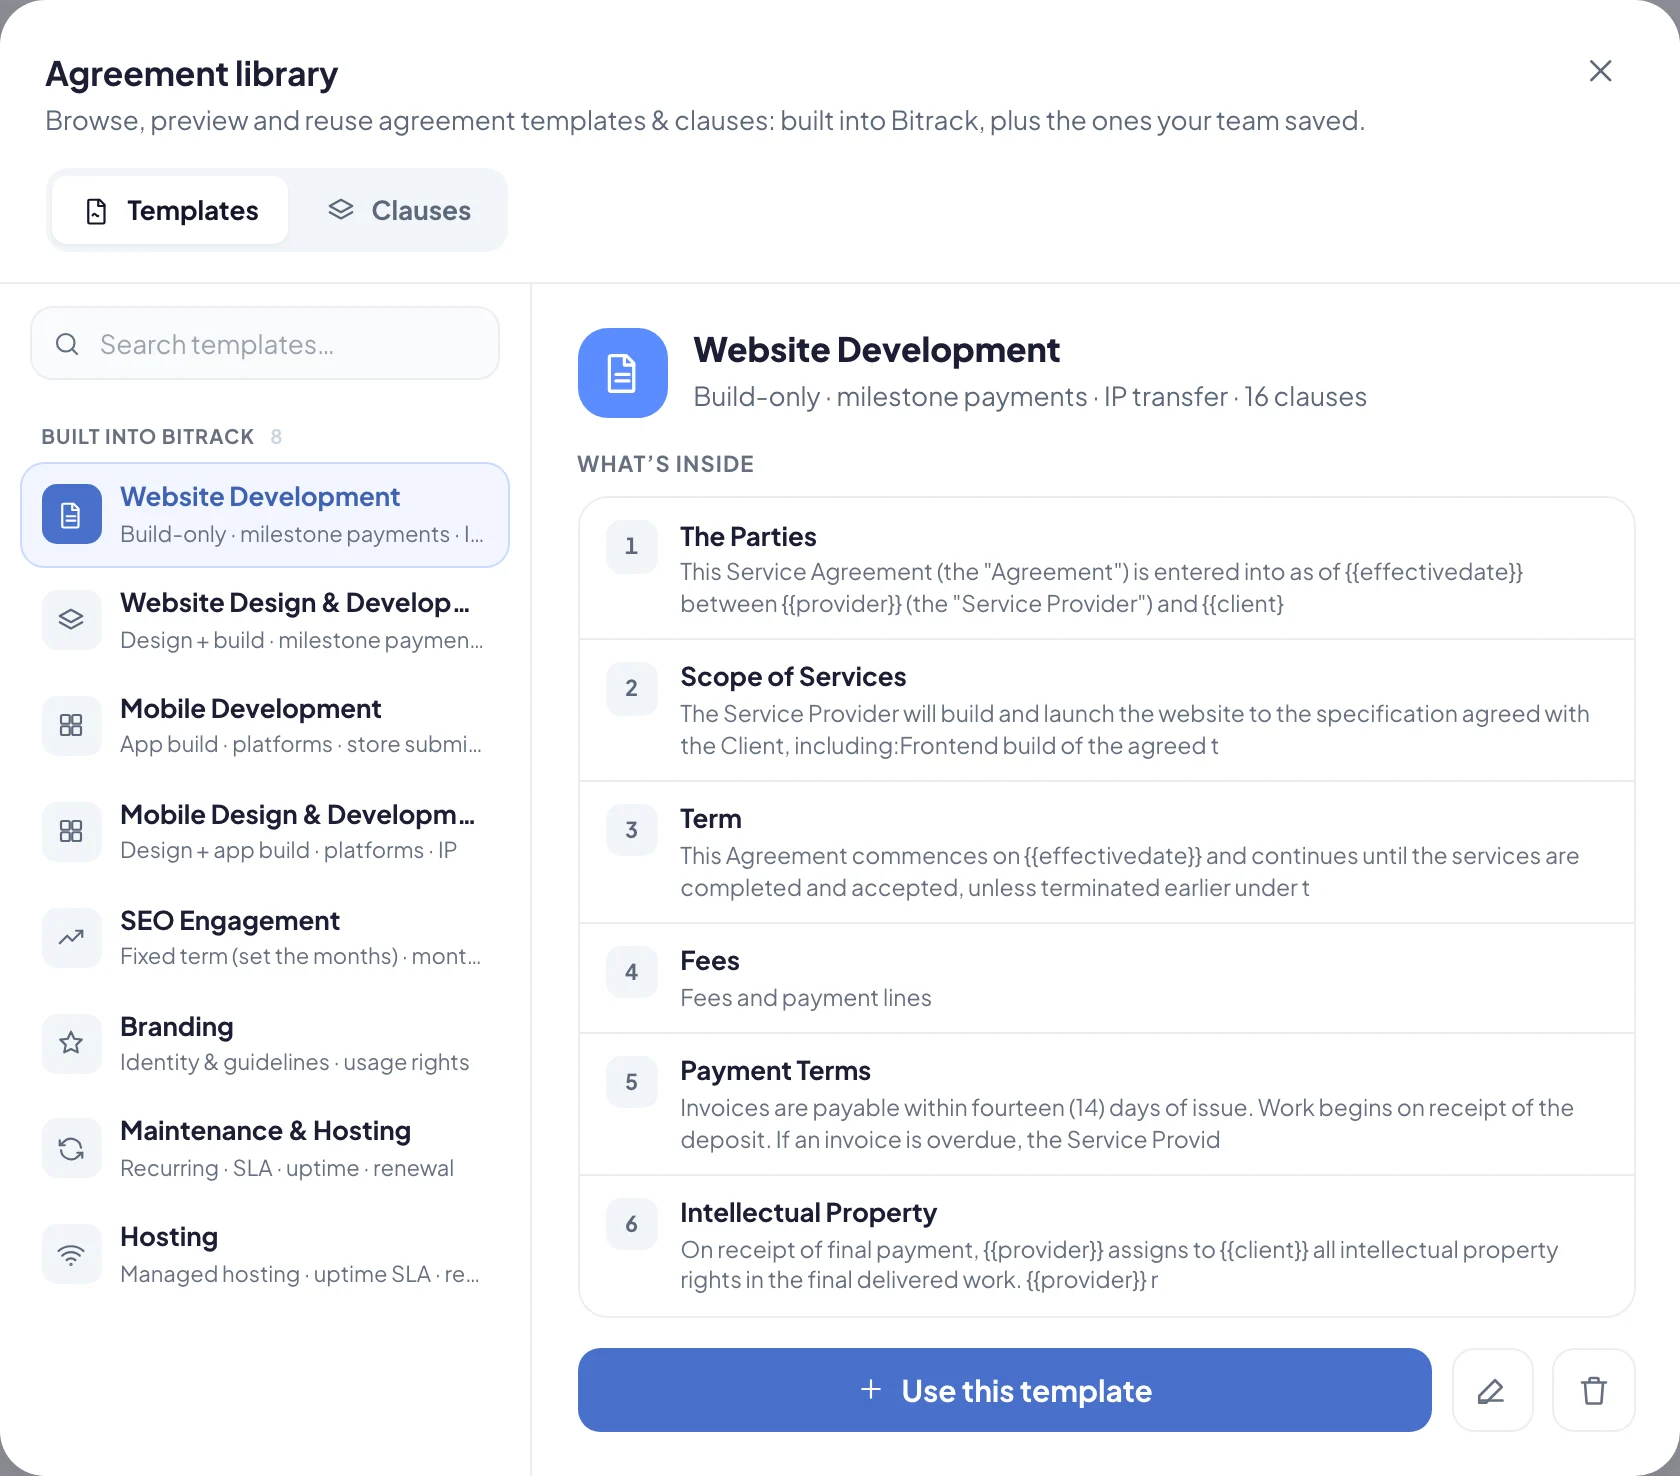Click Use this template button
The height and width of the screenshot is (1476, 1680).
click(x=1005, y=1390)
